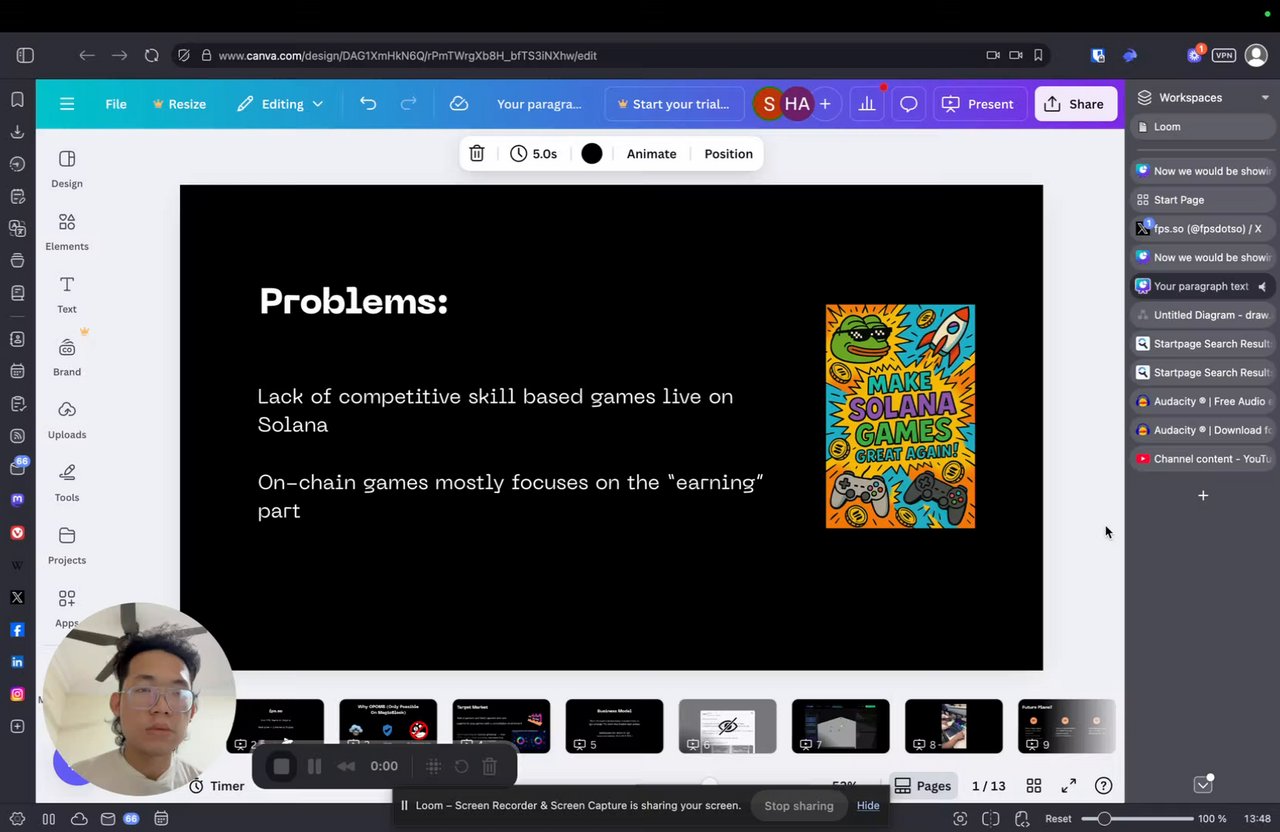Select the page 5 thumbnail
Image resolution: width=1280 pixels, height=832 pixels.
614,726
